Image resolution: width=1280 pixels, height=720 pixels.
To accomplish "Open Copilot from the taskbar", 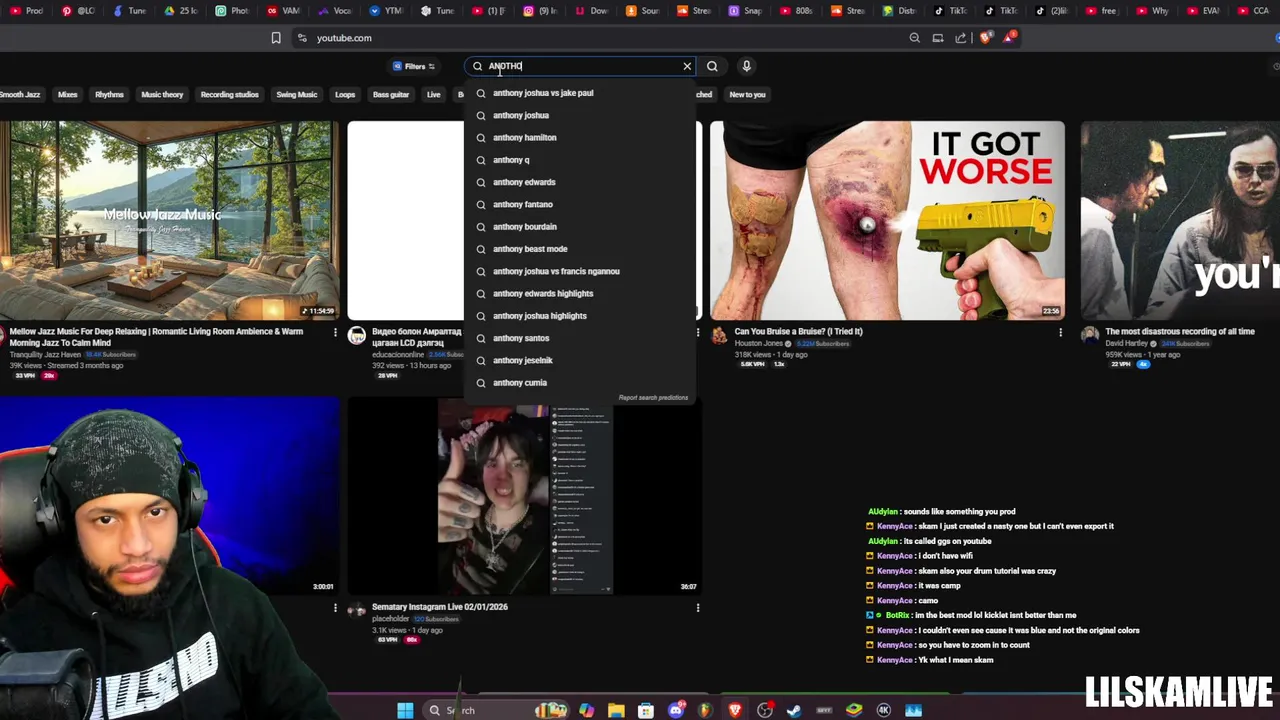I will [586, 710].
